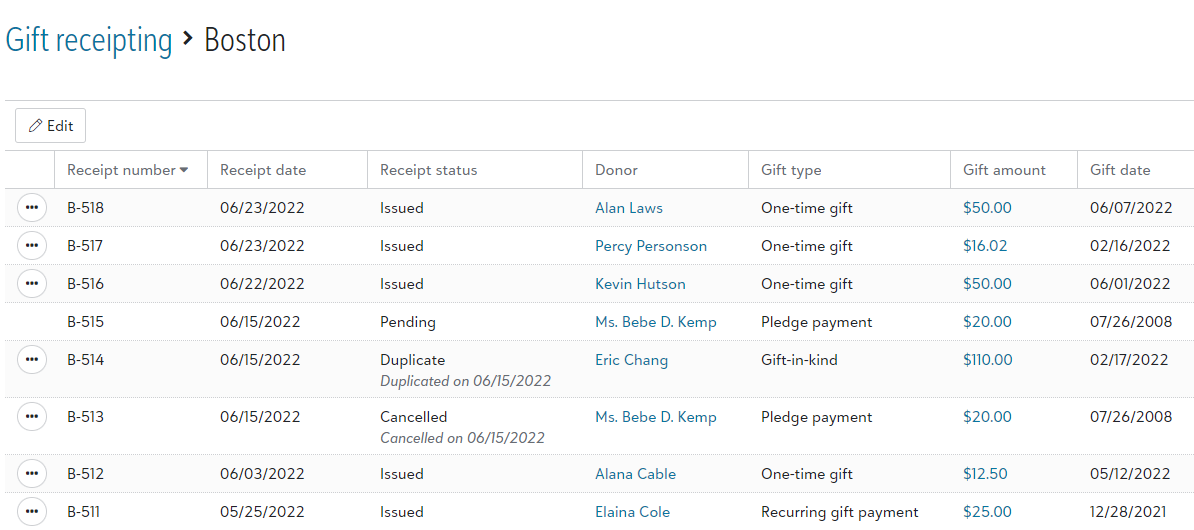Open donor Alan Laws record
1194x530 pixels.
click(x=631, y=208)
